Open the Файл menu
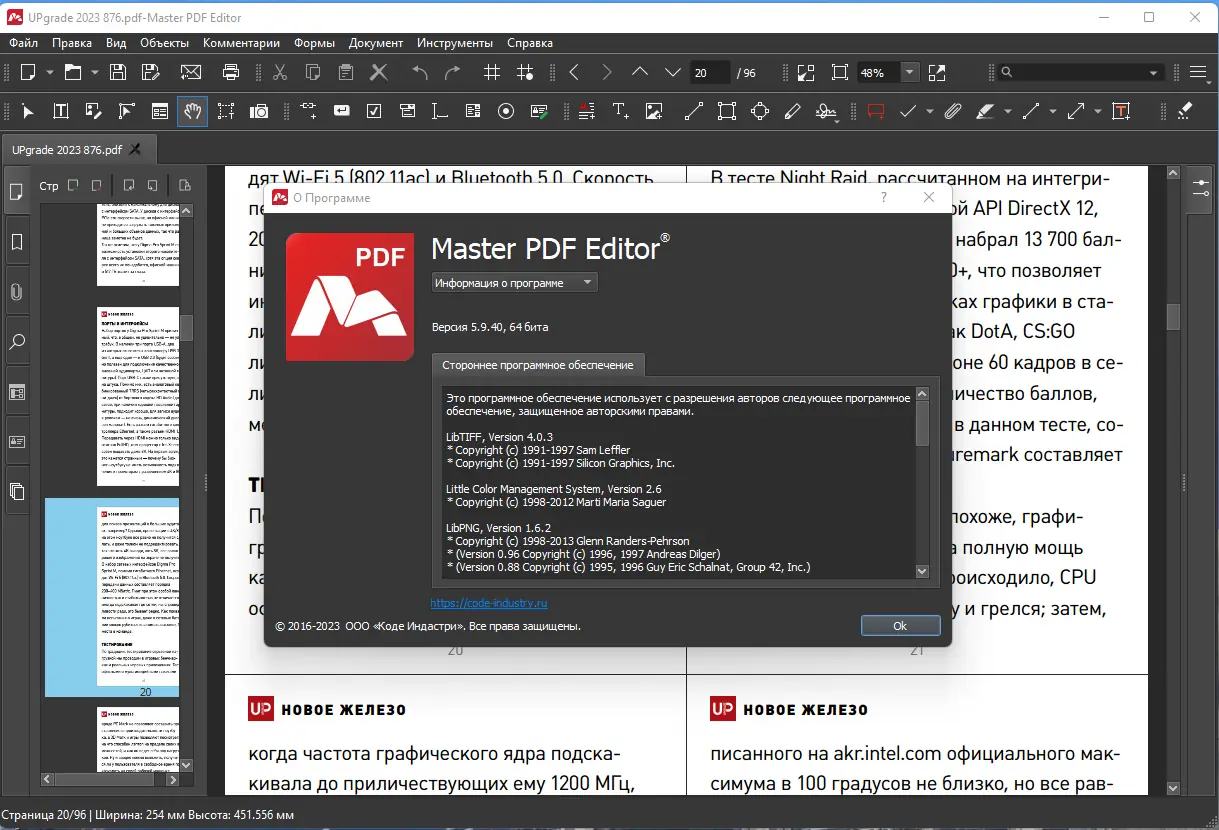This screenshot has height=830, width=1219. tap(24, 43)
